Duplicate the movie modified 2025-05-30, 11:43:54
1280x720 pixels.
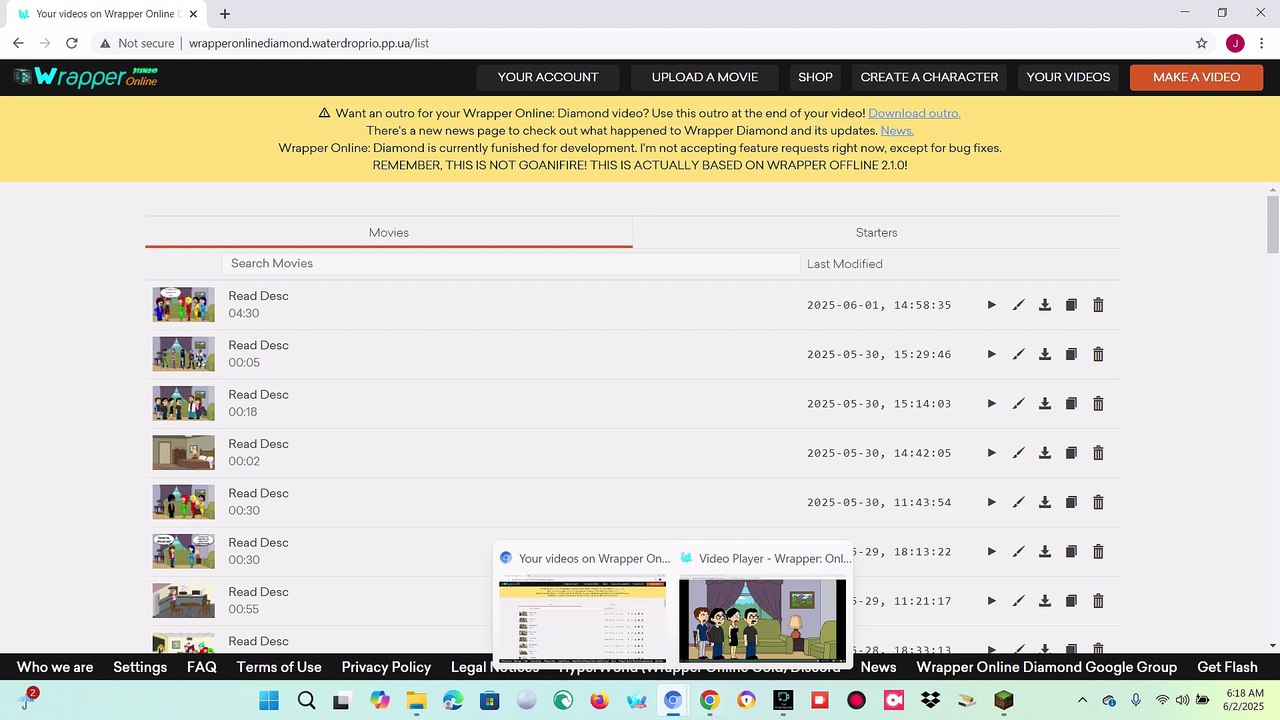(x=1071, y=502)
